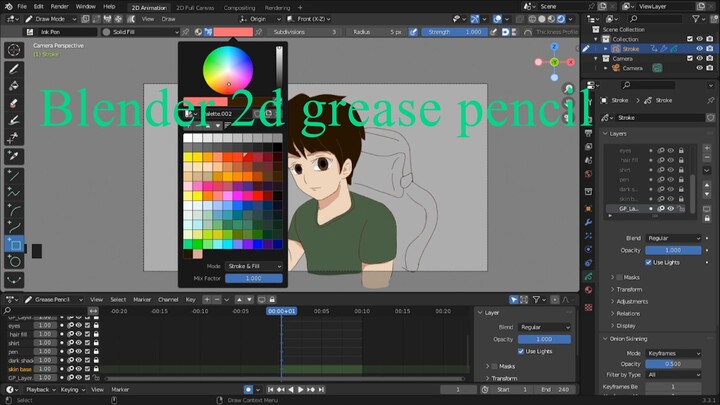Hide the Stroke object in outliner
The height and width of the screenshot is (405, 720).
[700, 49]
